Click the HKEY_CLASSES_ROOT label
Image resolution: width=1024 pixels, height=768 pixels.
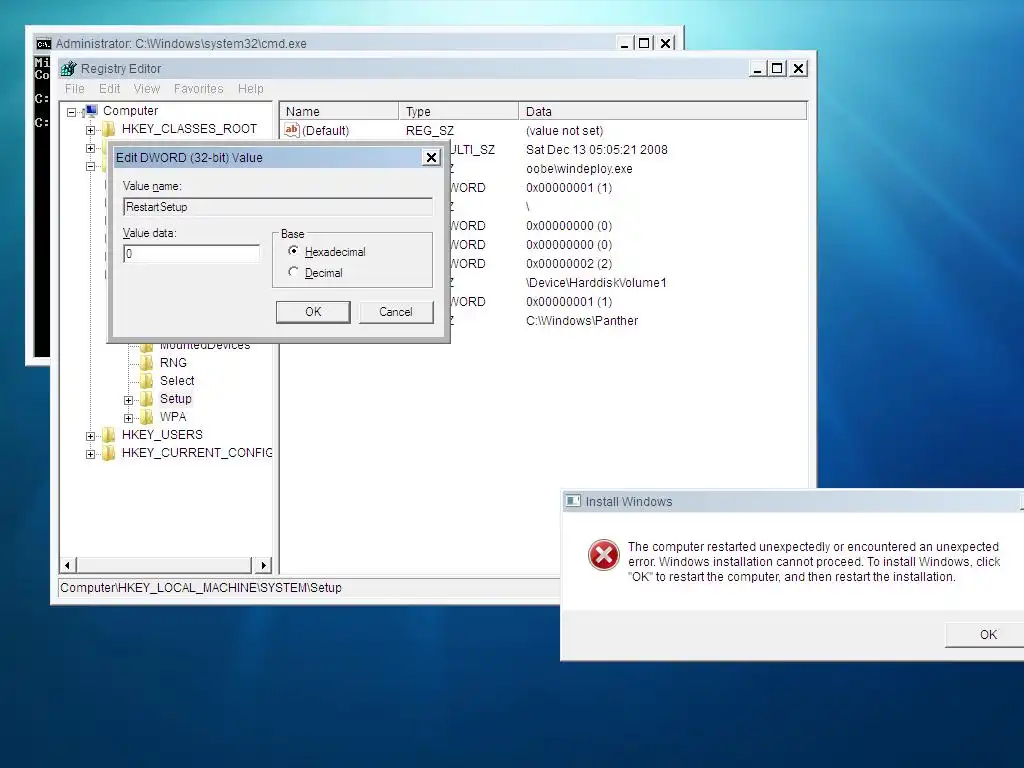(x=189, y=129)
